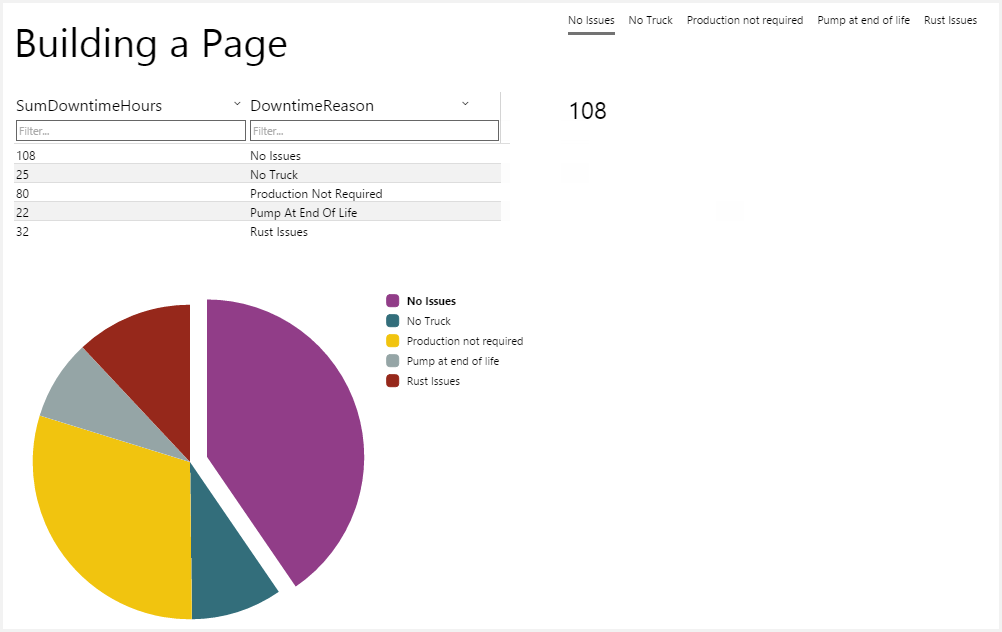Click the Rust Issues table cell
Viewport: 1002px width, 632px height.
click(x=374, y=231)
